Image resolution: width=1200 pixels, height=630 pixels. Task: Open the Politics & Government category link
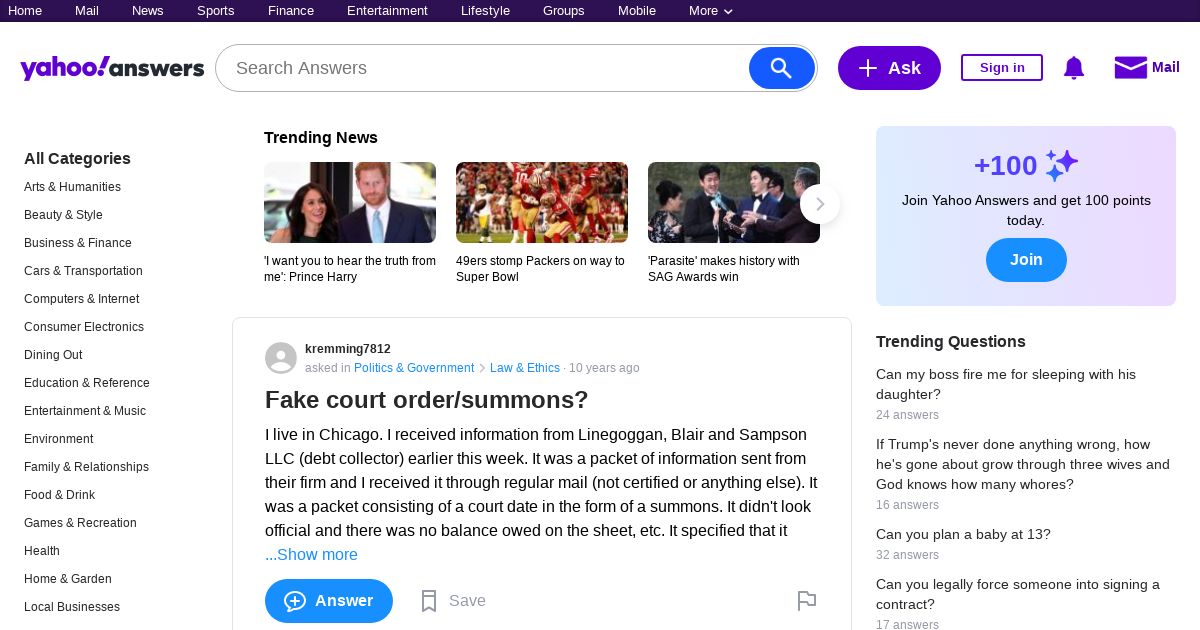(414, 368)
